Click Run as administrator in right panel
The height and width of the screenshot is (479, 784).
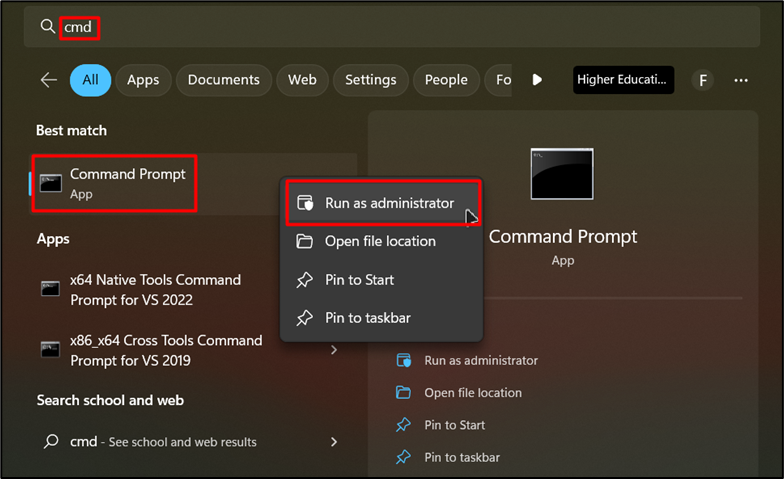point(480,360)
